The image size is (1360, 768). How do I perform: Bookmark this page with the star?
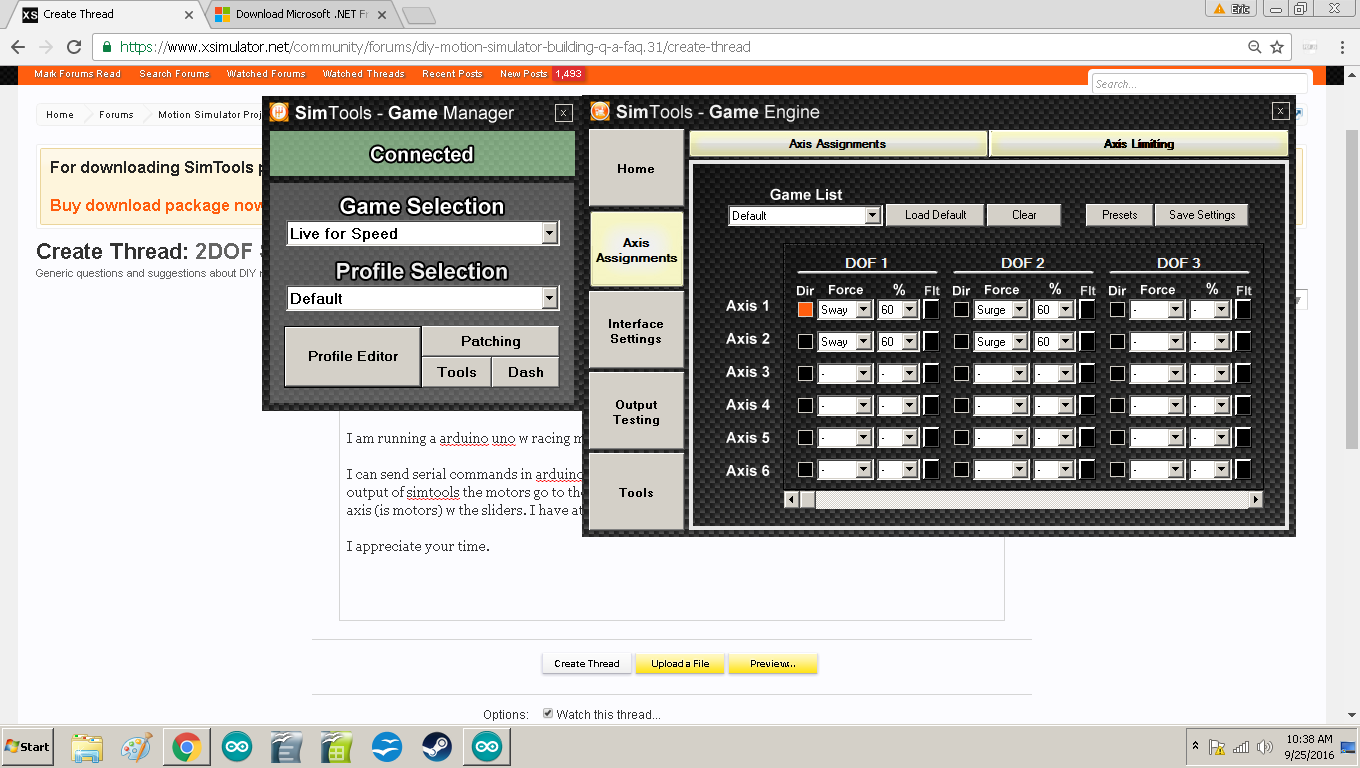1277,47
